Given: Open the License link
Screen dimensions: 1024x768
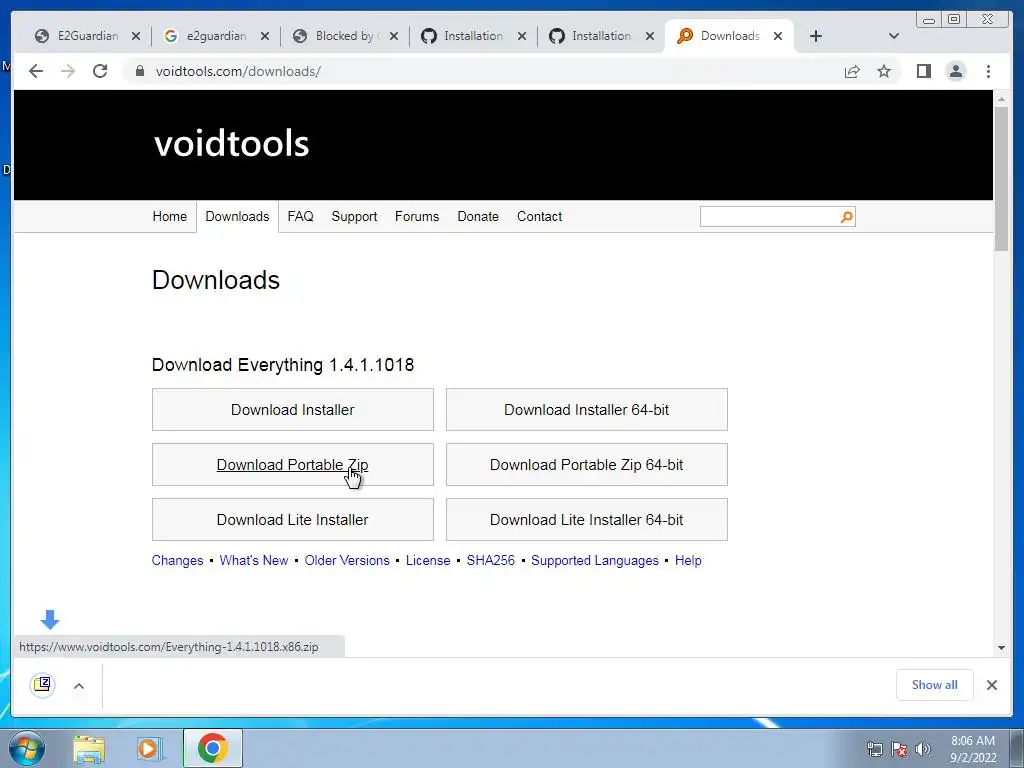Looking at the screenshot, I should (428, 560).
